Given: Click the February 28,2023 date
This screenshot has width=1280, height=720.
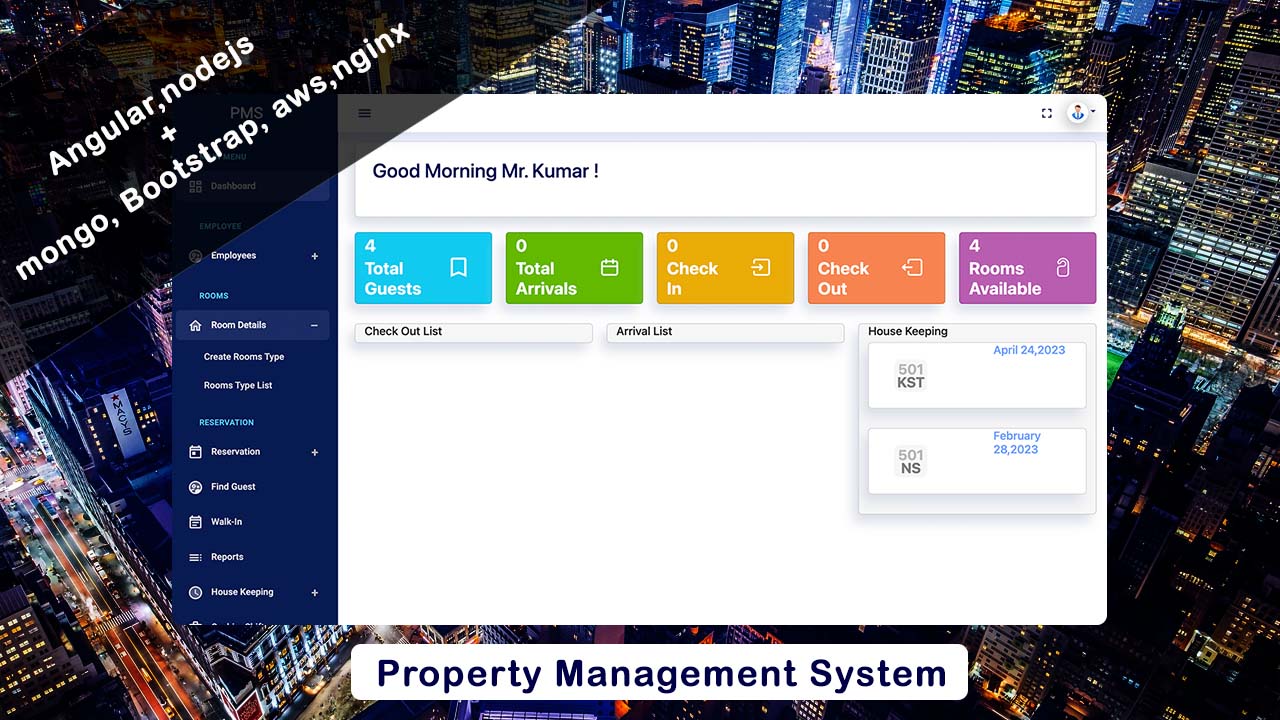Looking at the screenshot, I should tap(1017, 443).
